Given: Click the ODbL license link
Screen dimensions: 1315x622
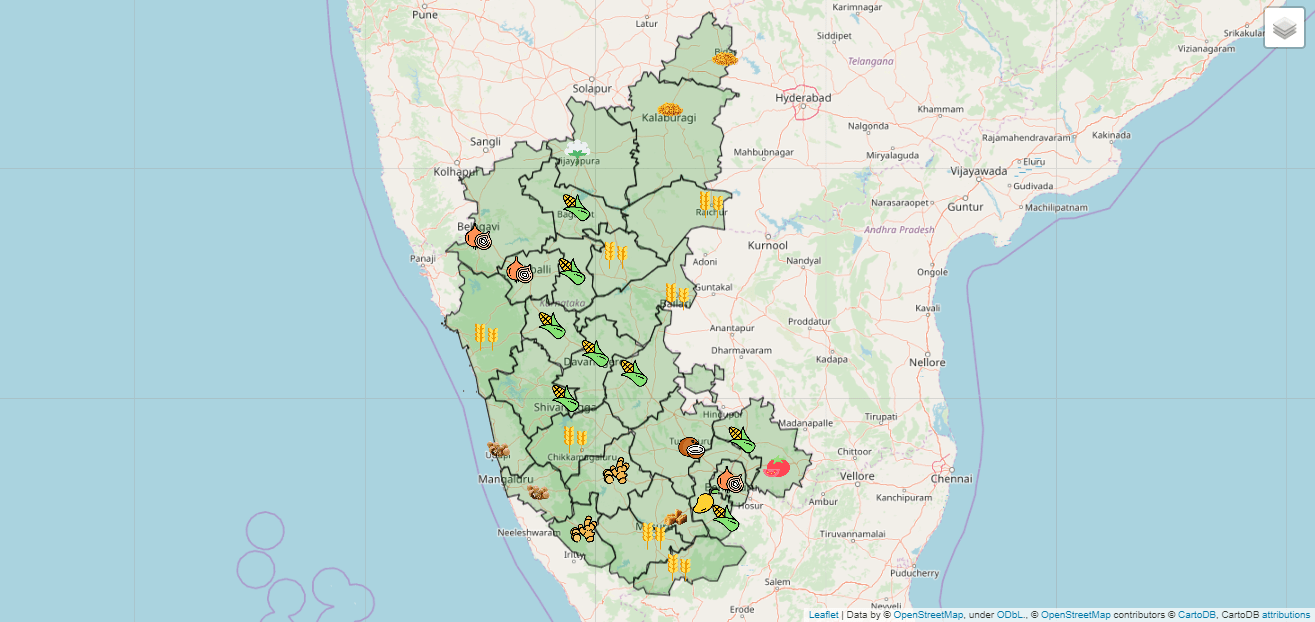Looking at the screenshot, I should tap(1012, 616).
